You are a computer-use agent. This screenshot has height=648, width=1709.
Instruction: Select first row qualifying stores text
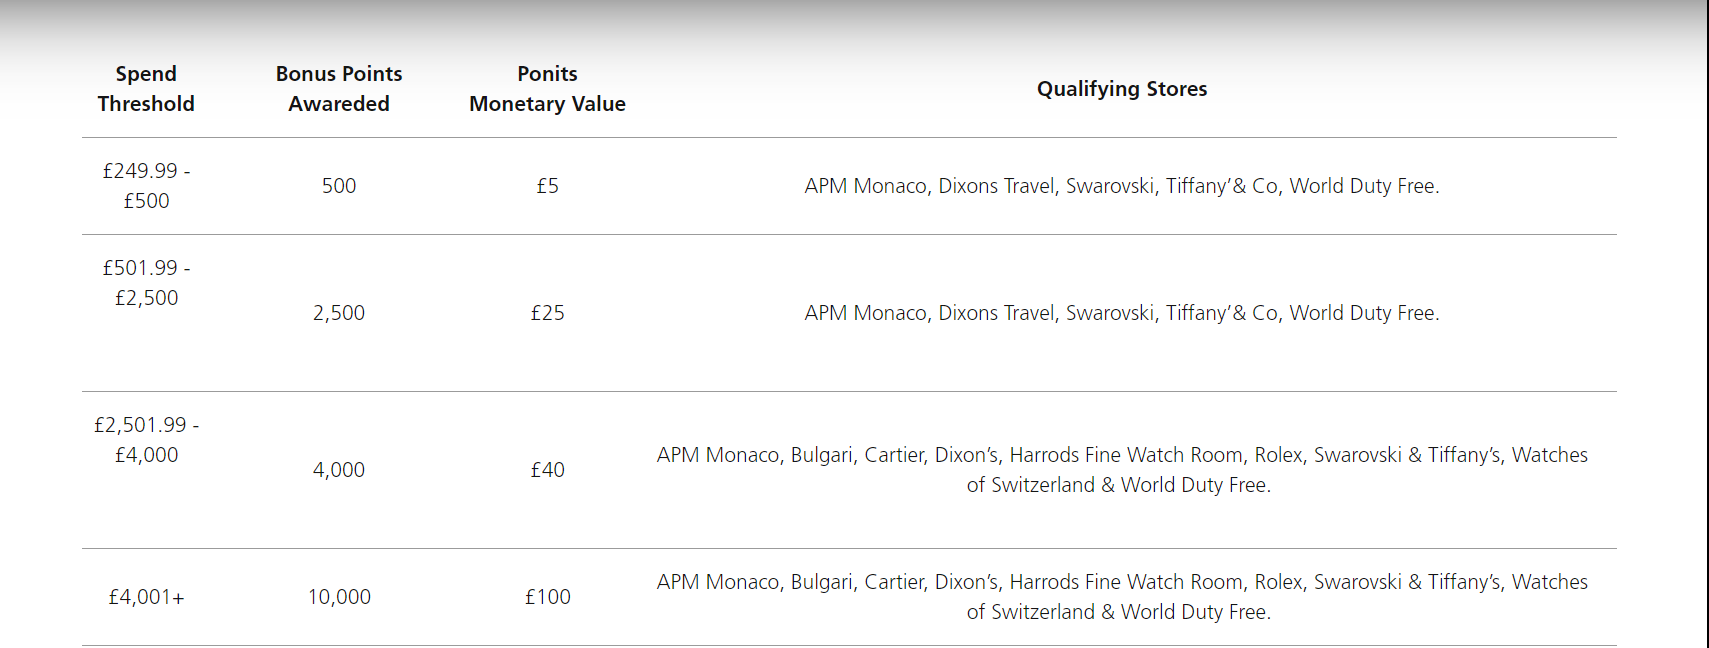coord(1122,186)
